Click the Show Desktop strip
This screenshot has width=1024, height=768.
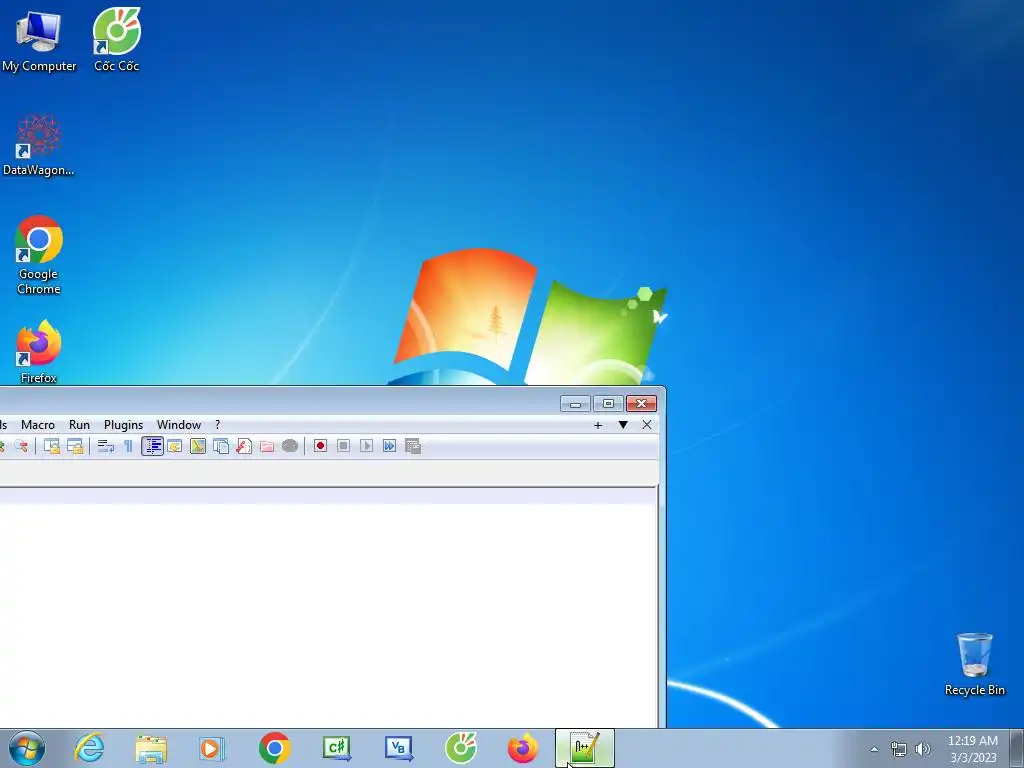pos(1017,748)
